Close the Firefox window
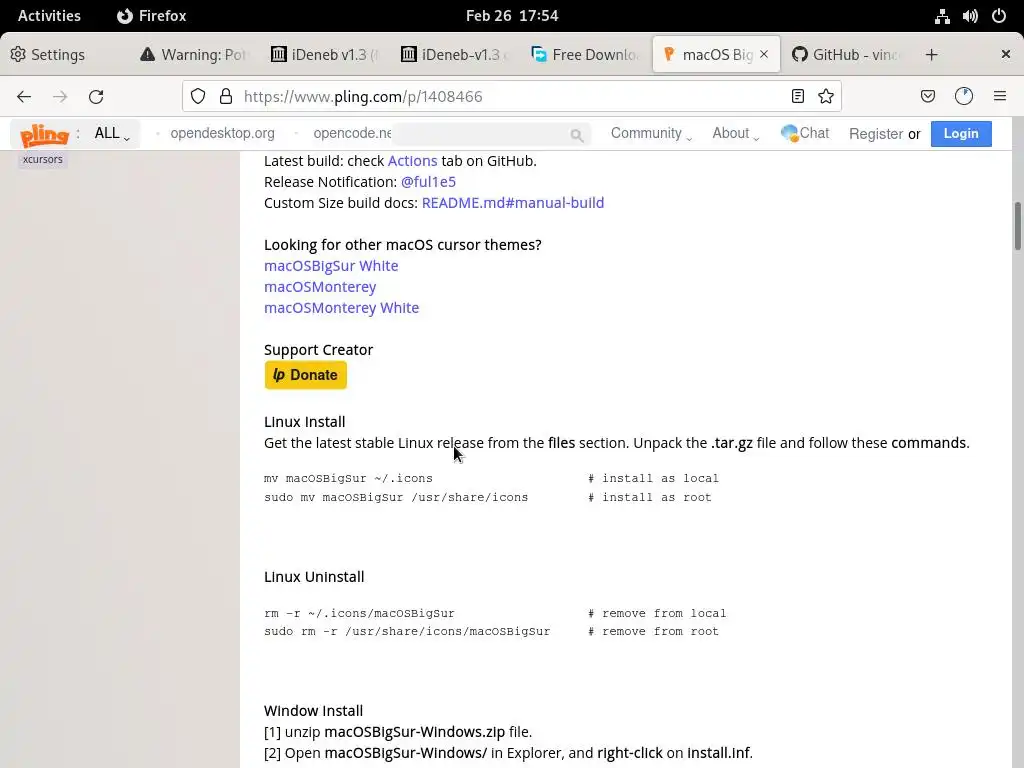The width and height of the screenshot is (1024, 768). pos(1006,54)
